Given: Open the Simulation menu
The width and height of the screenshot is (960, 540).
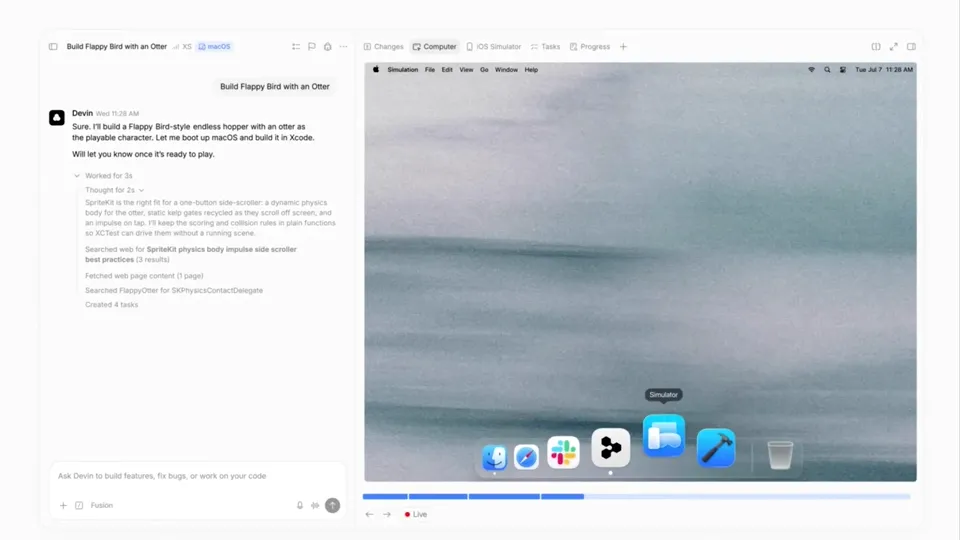Looking at the screenshot, I should click(x=403, y=70).
